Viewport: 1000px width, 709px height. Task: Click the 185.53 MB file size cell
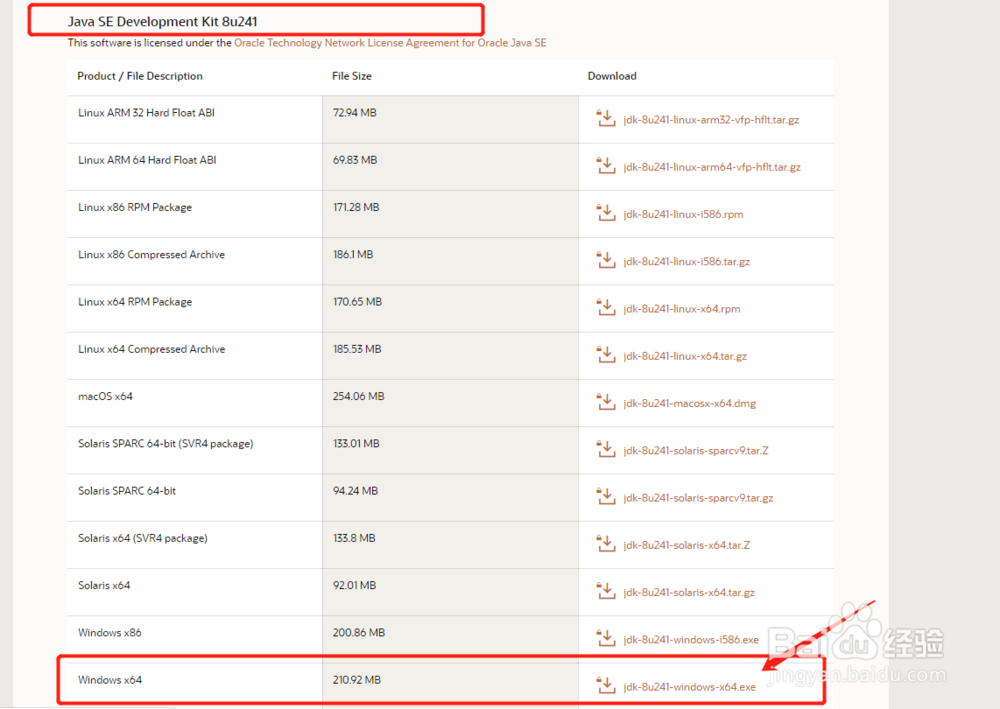(450, 355)
